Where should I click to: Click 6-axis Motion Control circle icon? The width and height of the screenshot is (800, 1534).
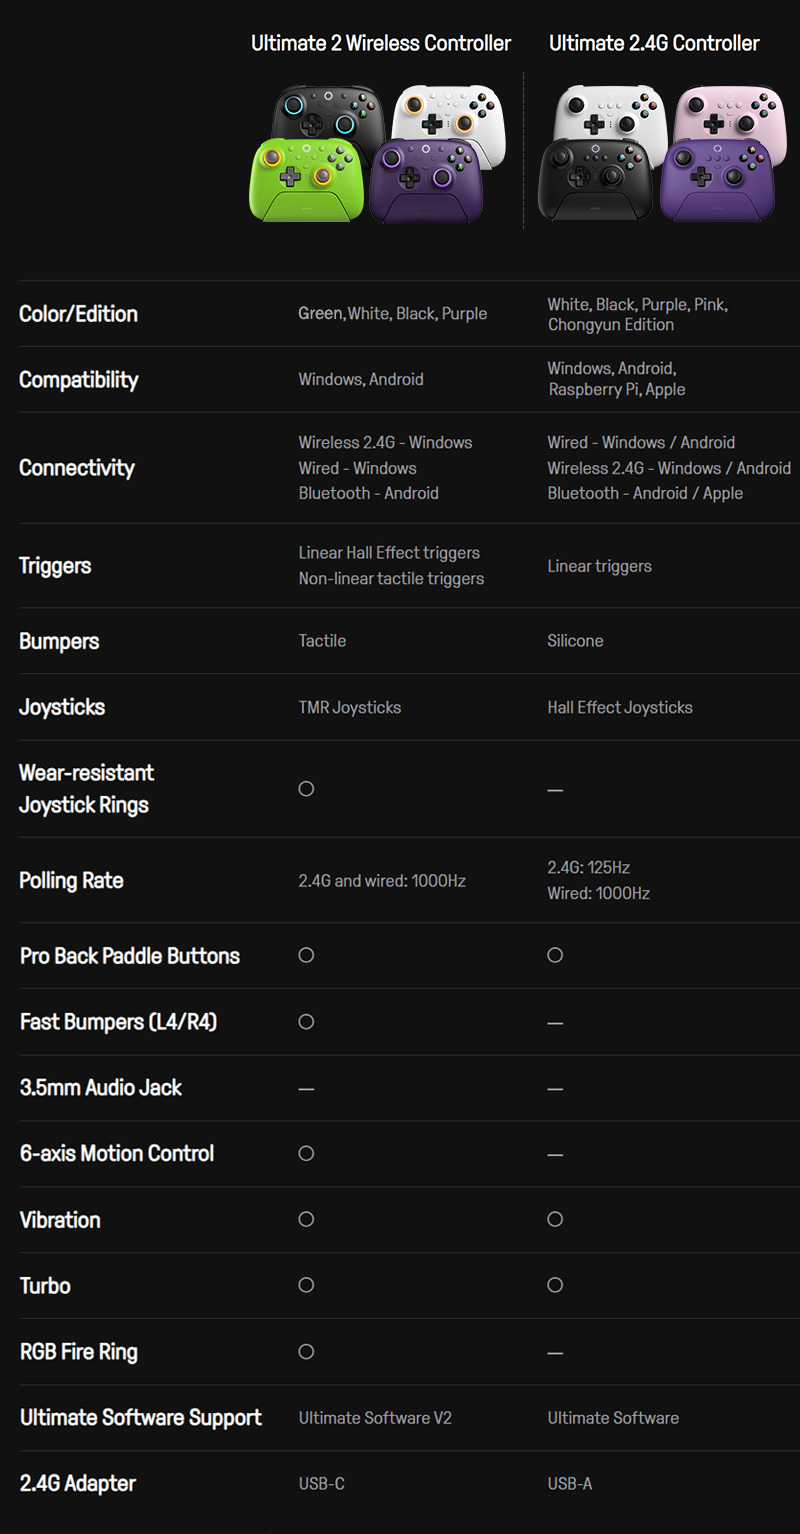[x=306, y=1153]
